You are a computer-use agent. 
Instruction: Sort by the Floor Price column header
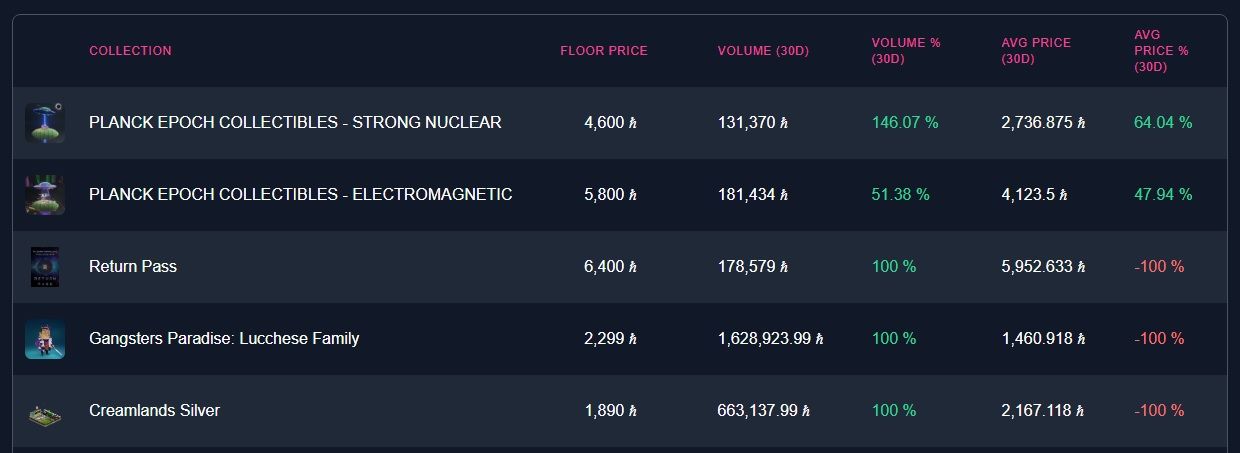603,51
